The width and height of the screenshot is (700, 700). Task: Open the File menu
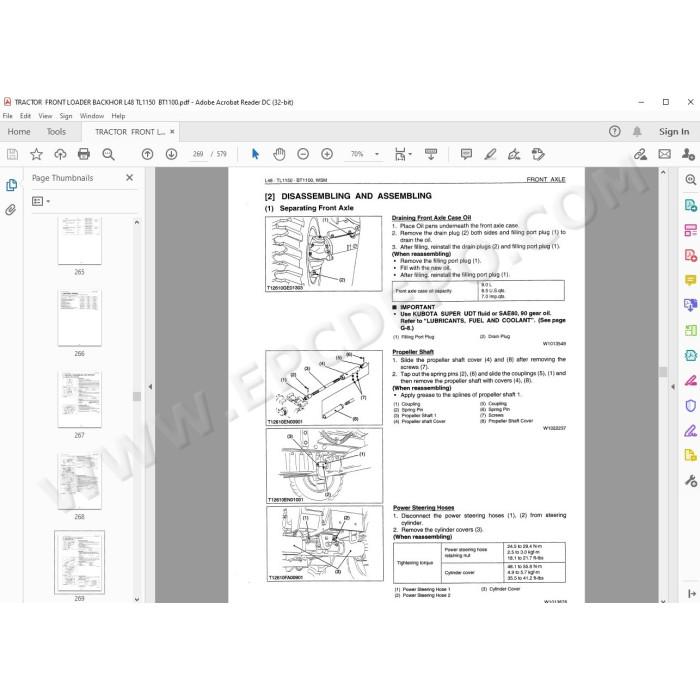[8, 116]
